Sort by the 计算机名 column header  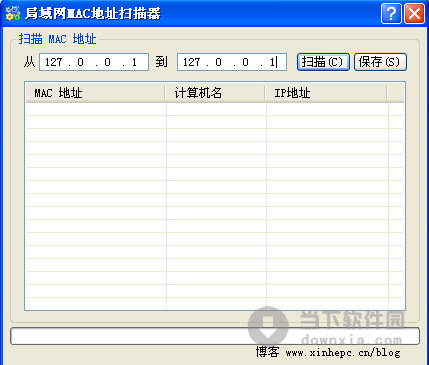(215, 93)
